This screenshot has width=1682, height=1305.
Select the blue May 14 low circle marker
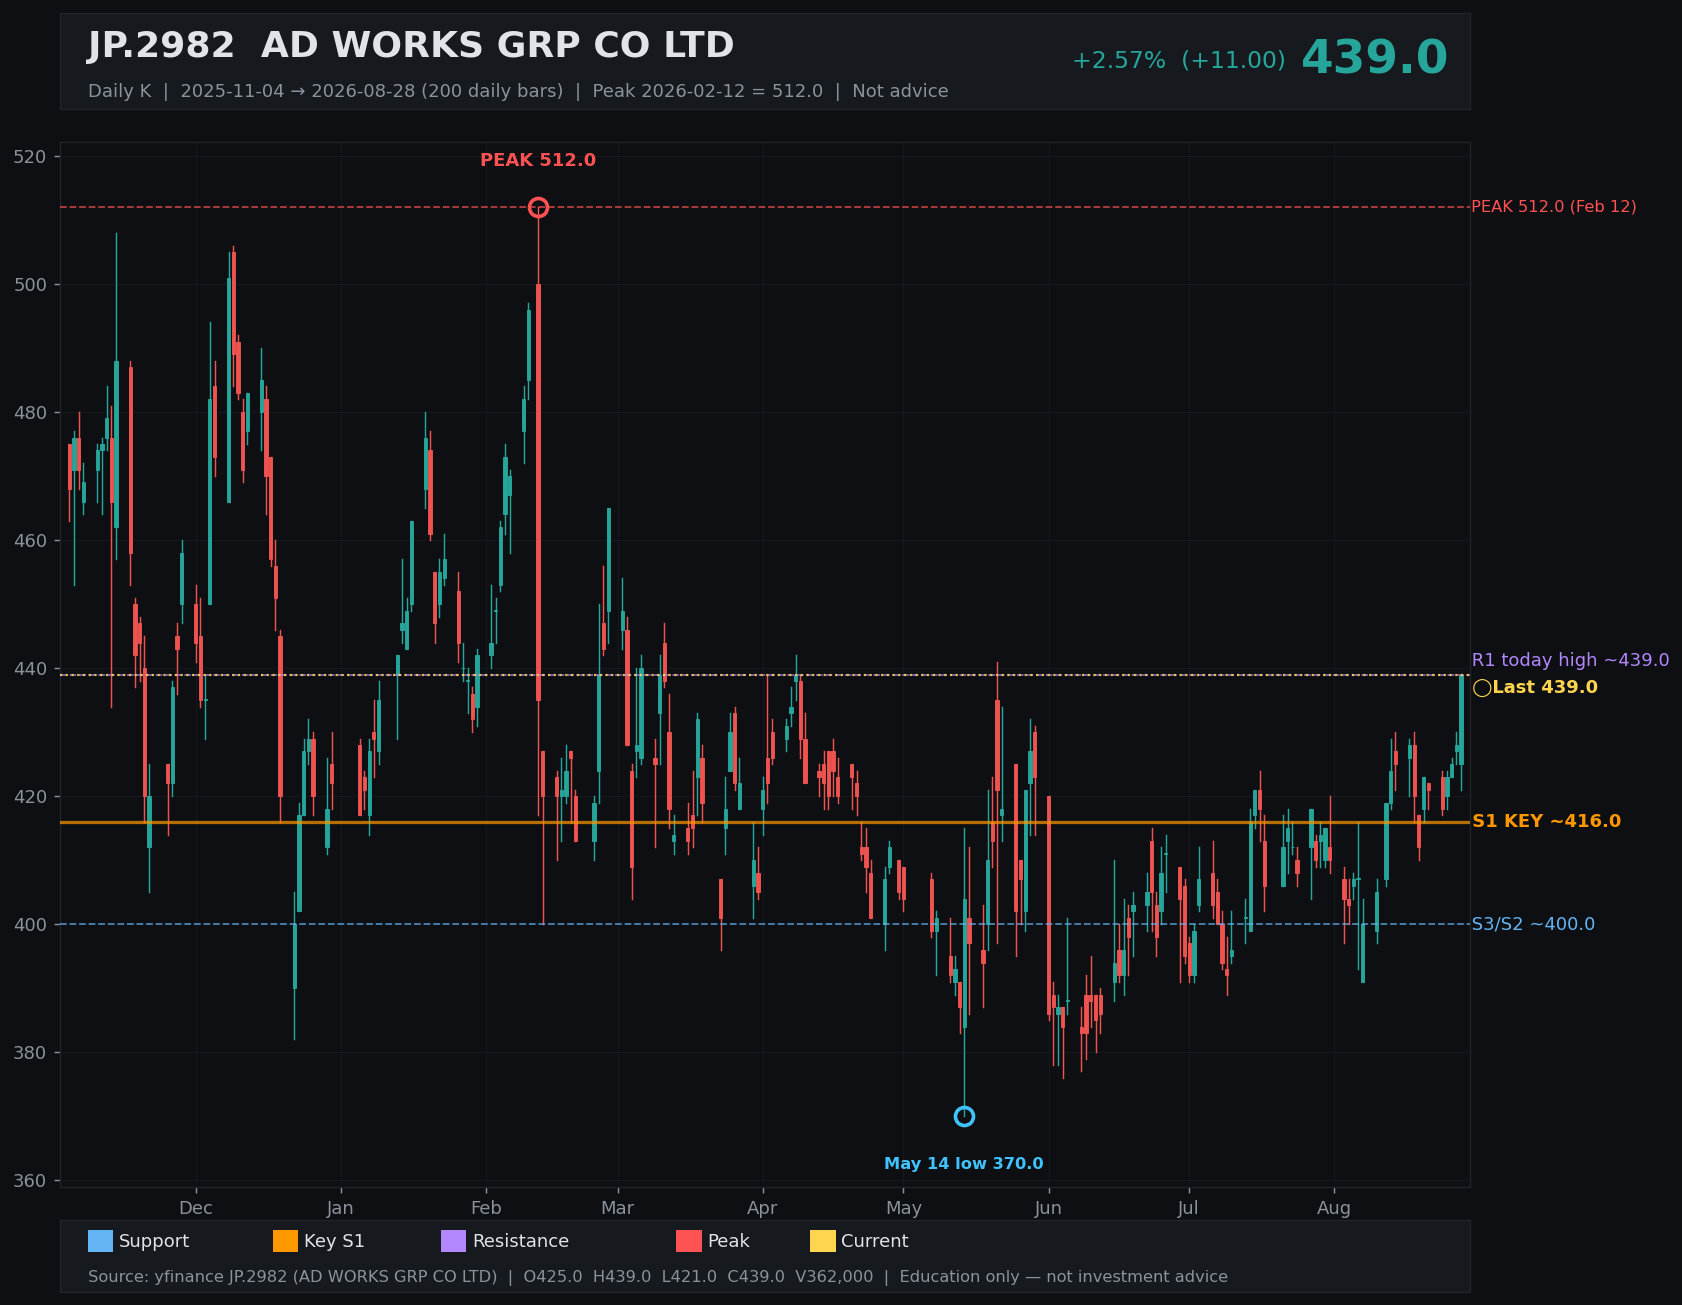click(964, 1116)
